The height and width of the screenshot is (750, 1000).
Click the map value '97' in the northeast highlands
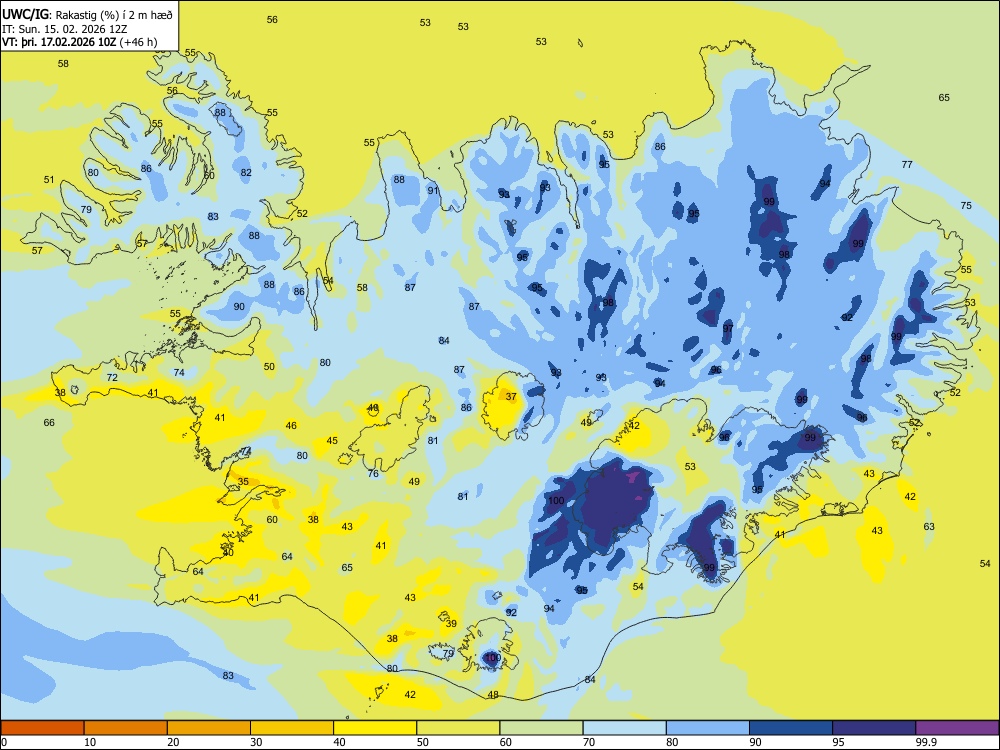[728, 328]
